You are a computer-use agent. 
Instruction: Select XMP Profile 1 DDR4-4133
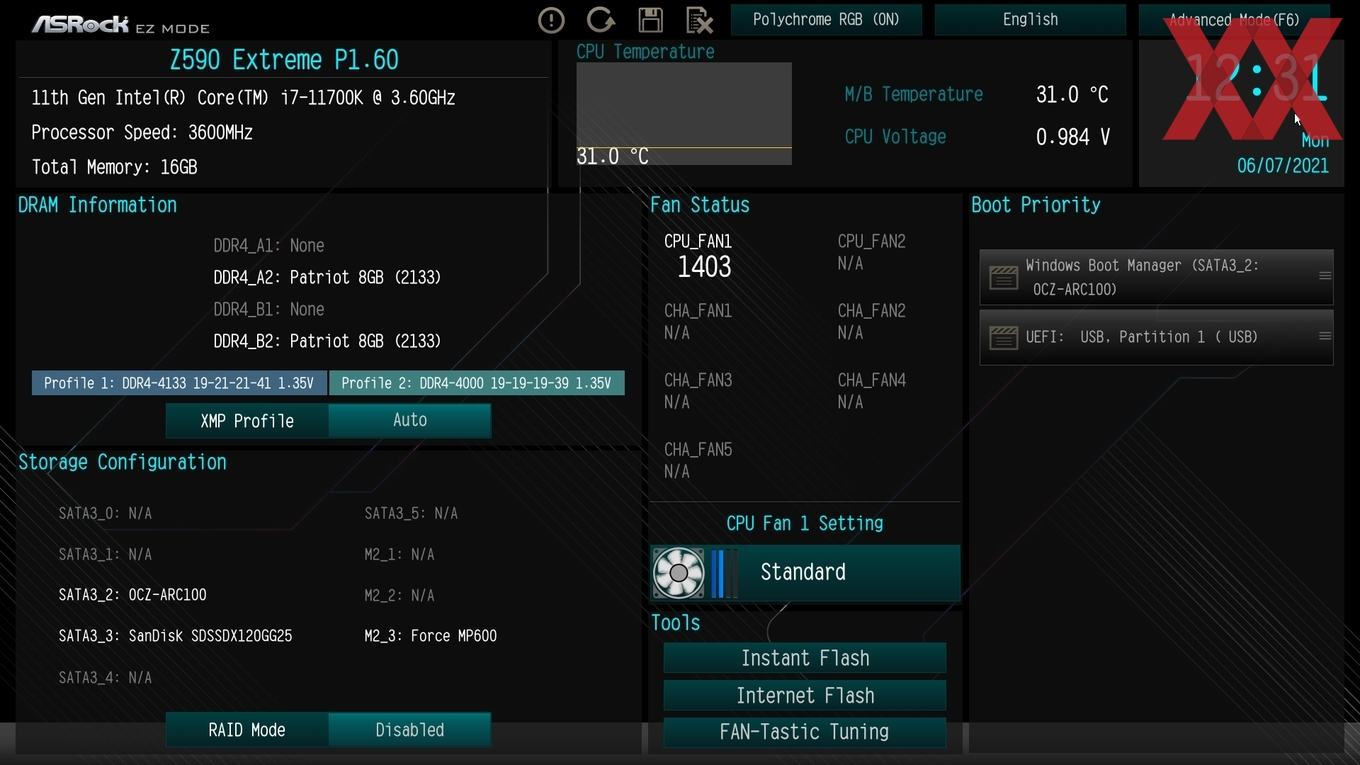click(x=179, y=383)
